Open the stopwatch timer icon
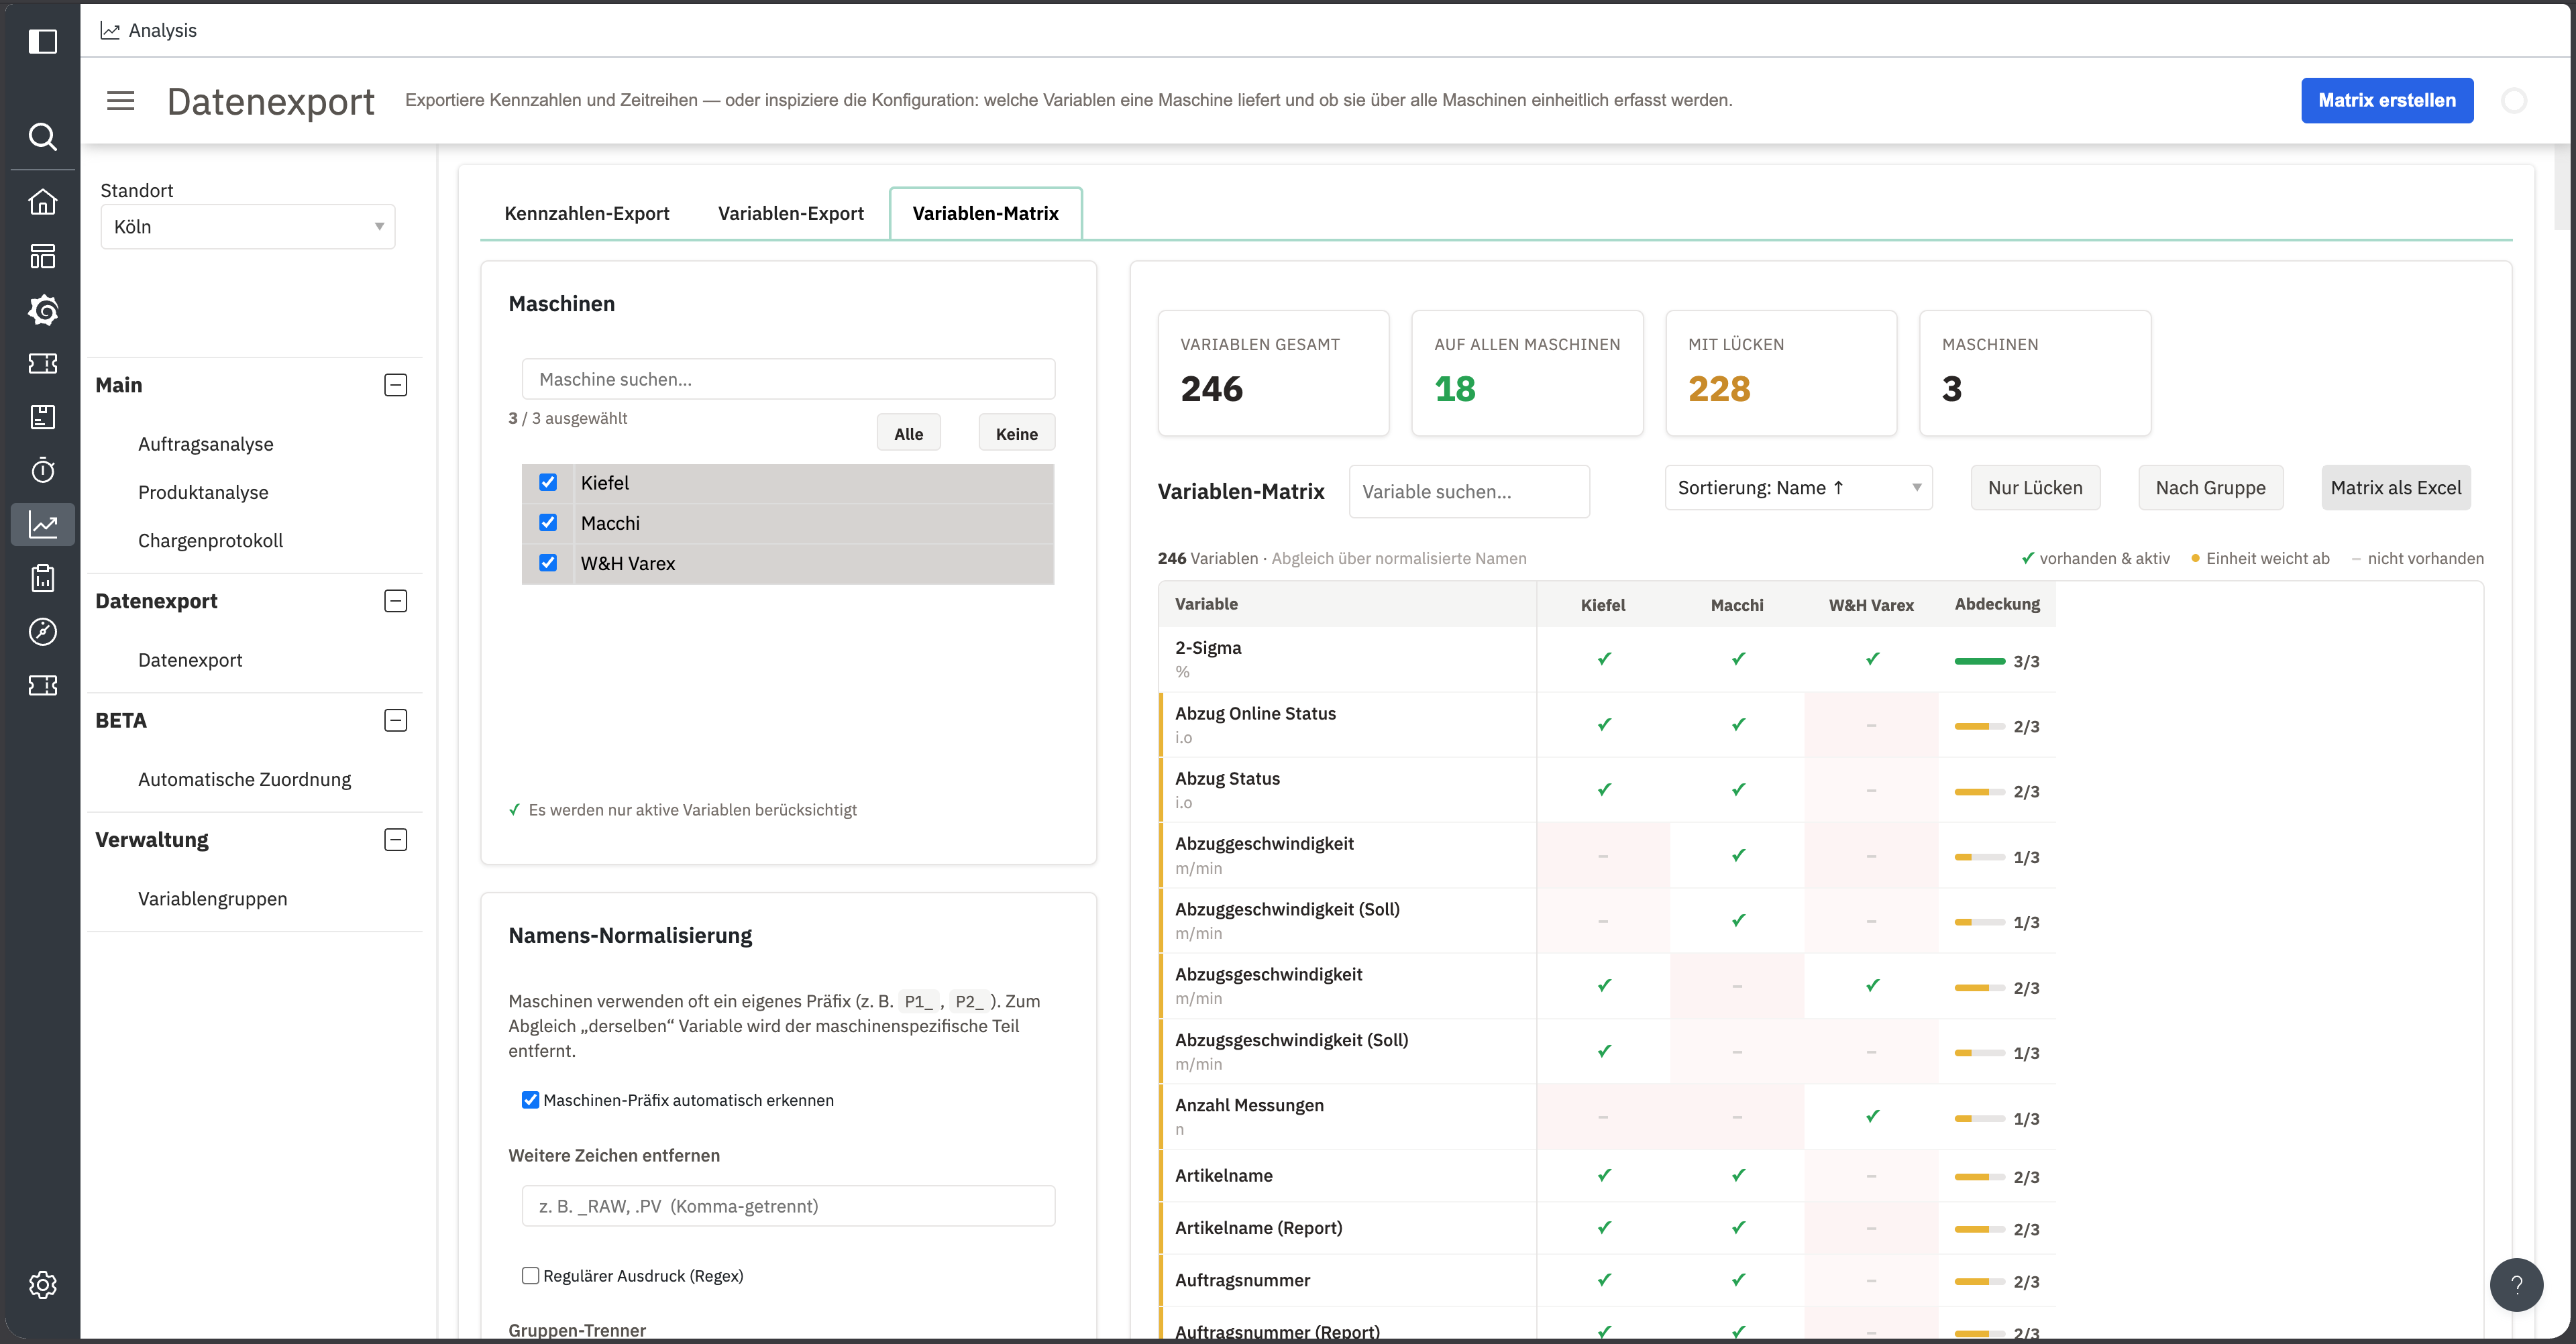Image resolution: width=2576 pixels, height=1344 pixels. click(x=42, y=470)
